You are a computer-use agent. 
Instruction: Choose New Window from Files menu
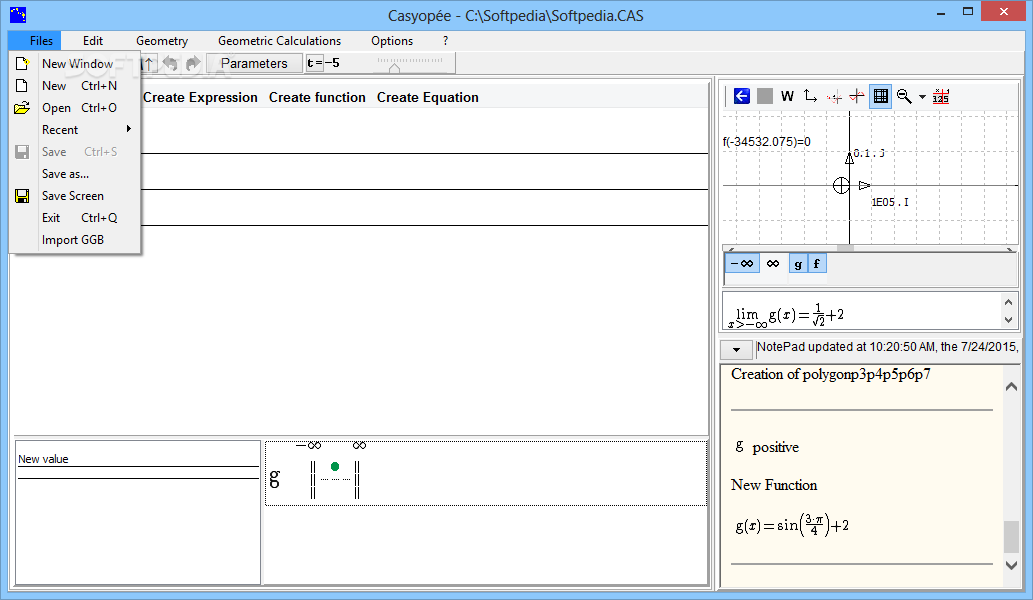75,64
